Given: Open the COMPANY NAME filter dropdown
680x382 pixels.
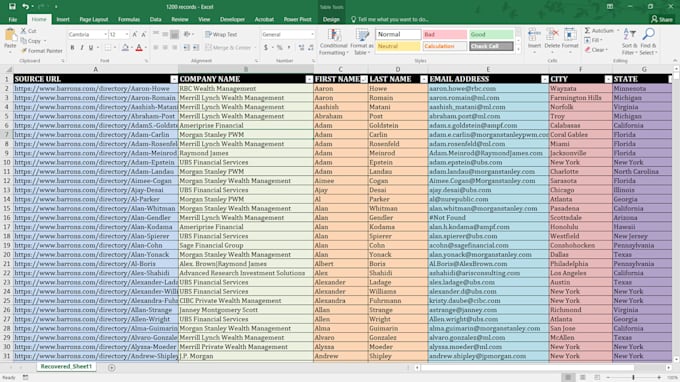Looking at the screenshot, I should pyautogui.click(x=309, y=79).
